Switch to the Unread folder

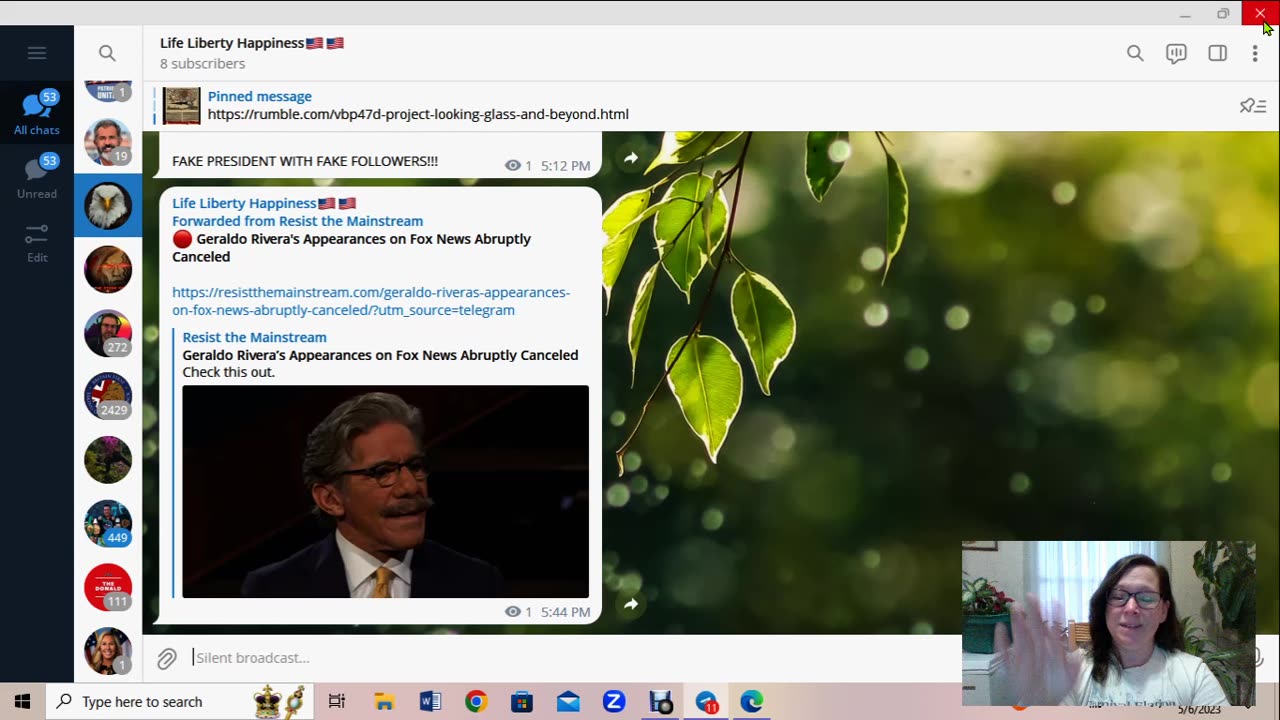pyautogui.click(x=37, y=176)
